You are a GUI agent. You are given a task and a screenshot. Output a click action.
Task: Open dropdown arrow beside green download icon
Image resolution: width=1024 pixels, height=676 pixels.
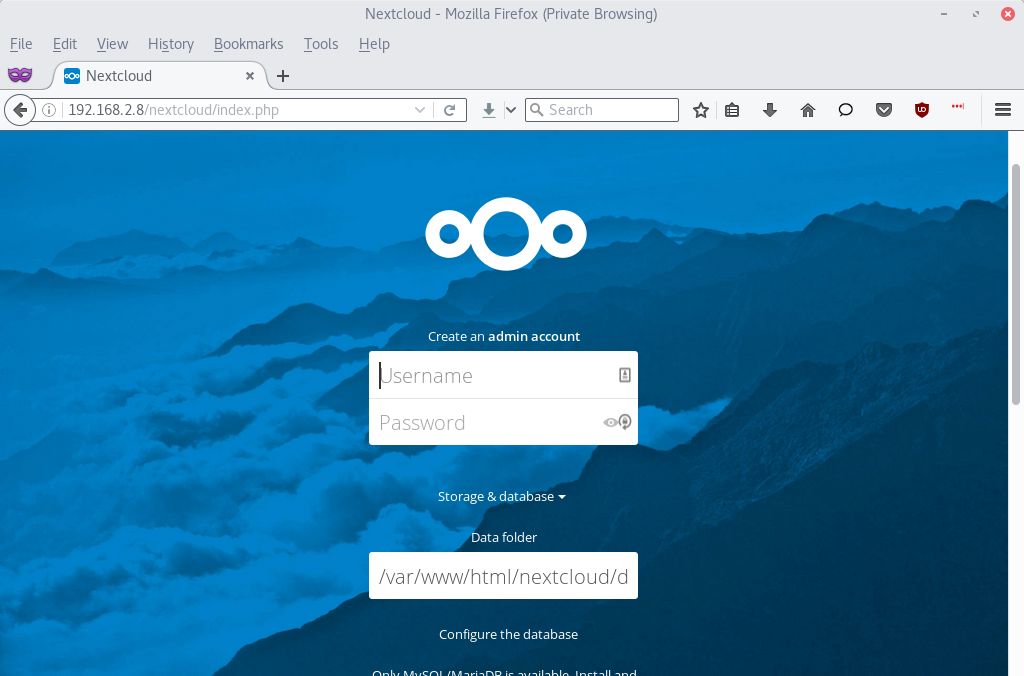coord(511,110)
